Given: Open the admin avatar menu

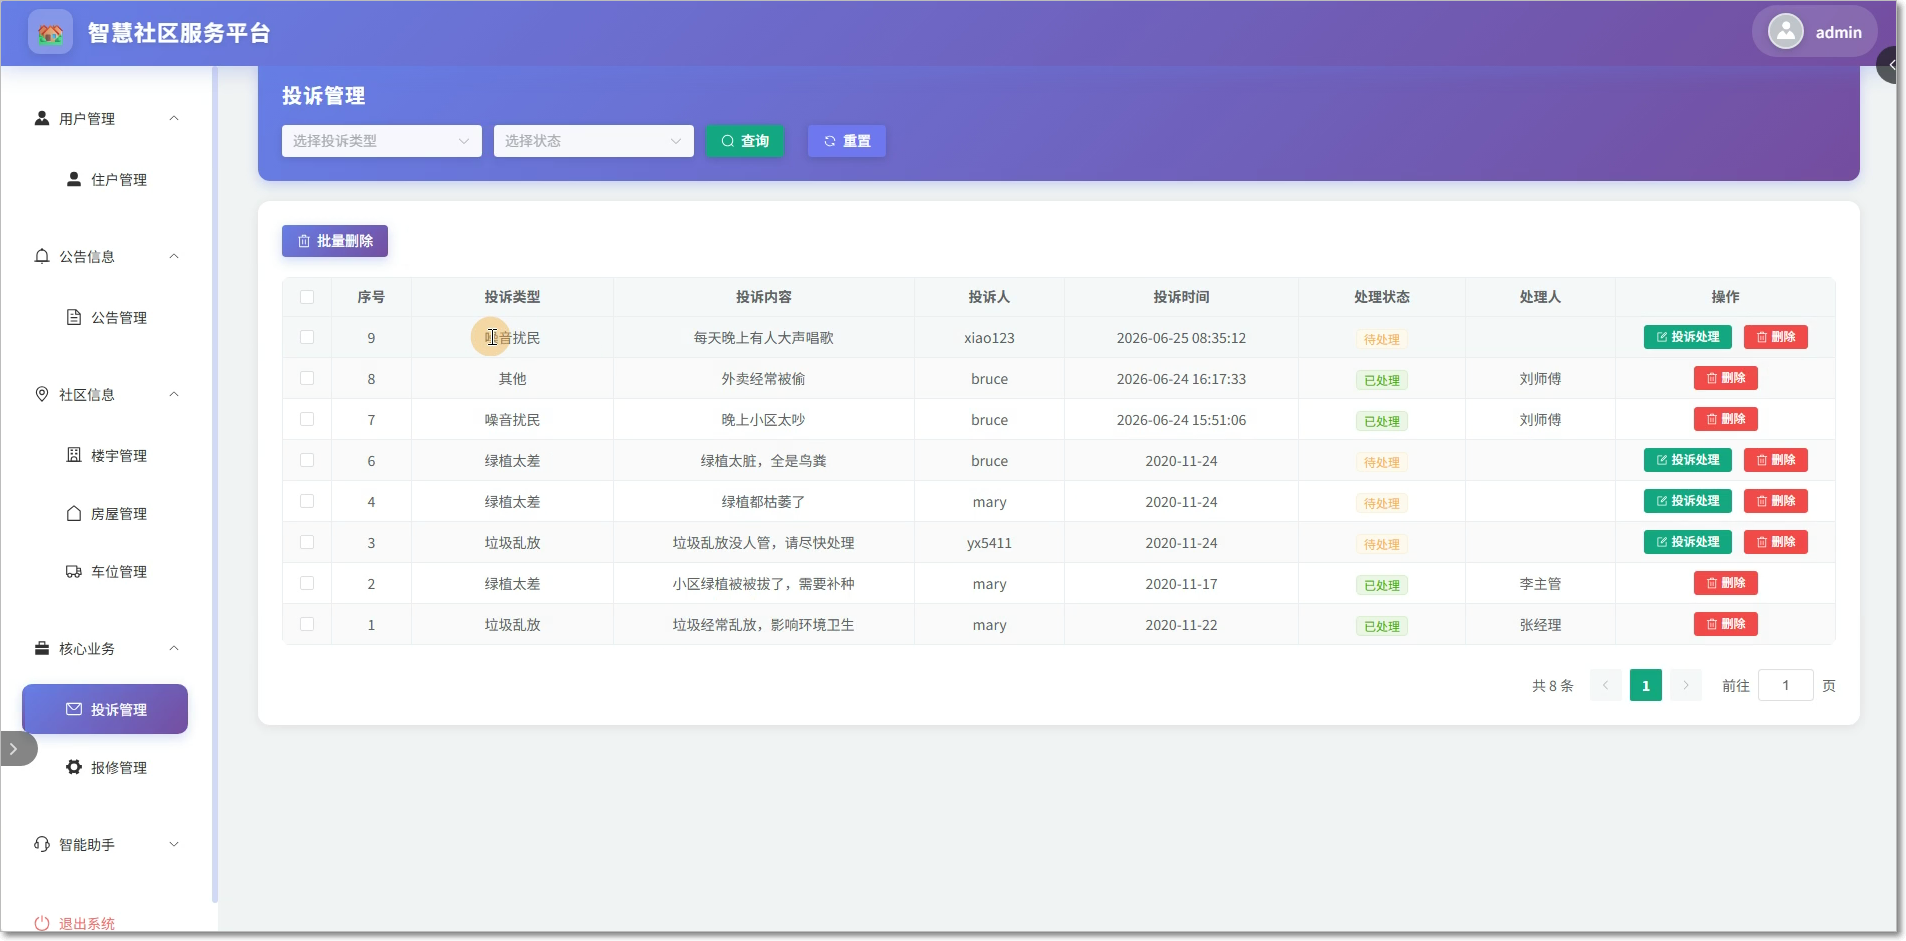Looking at the screenshot, I should tap(1814, 32).
